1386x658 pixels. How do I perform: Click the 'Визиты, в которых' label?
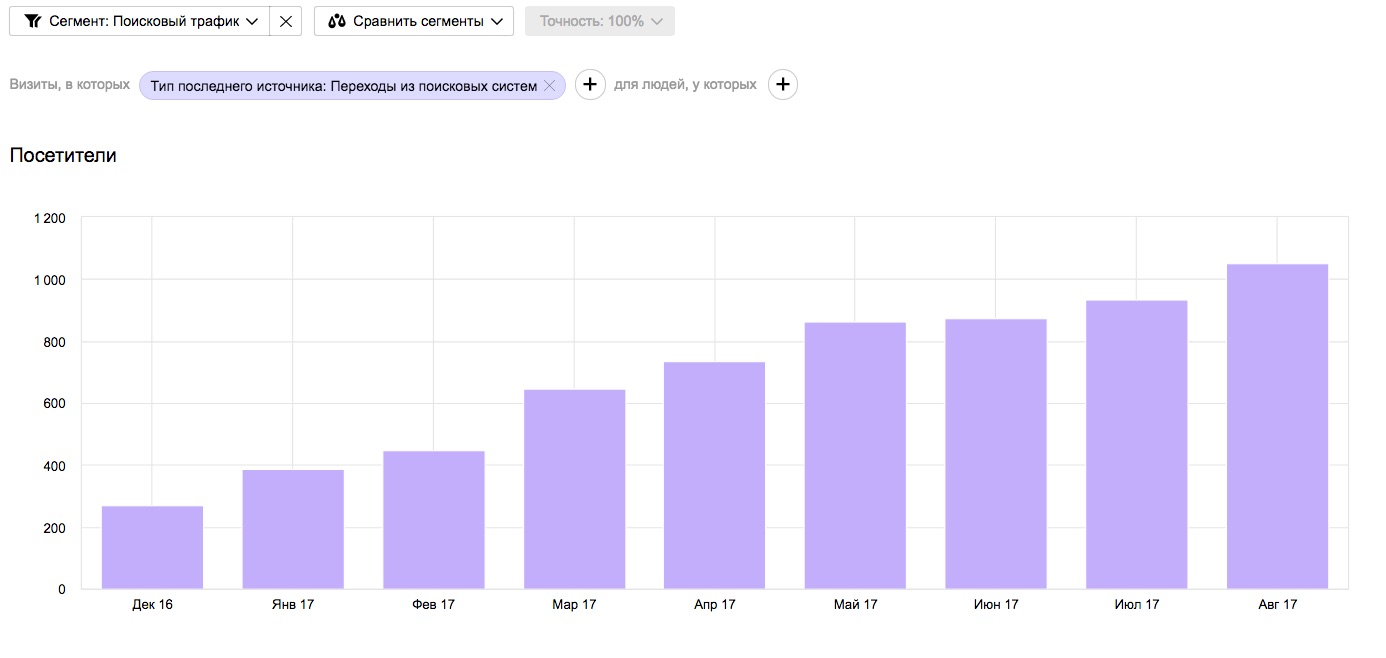[70, 85]
